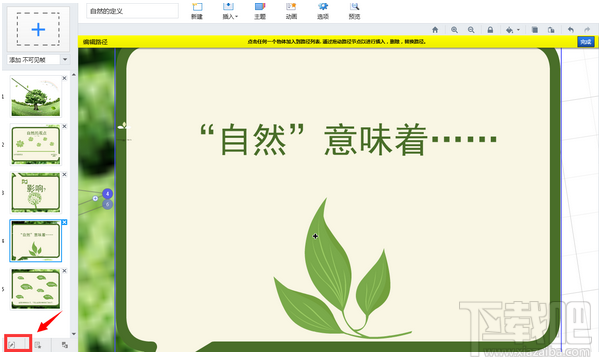
Task: Delete slide 3 with its X button
Action: (65, 175)
